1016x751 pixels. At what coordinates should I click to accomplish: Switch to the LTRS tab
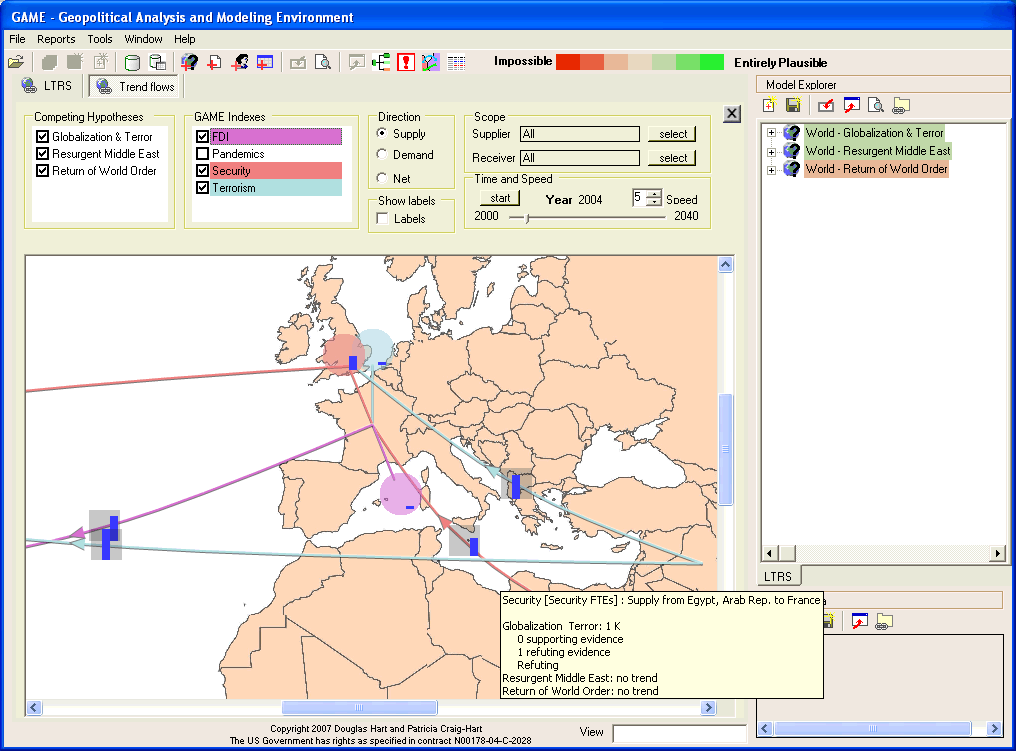(x=48, y=87)
